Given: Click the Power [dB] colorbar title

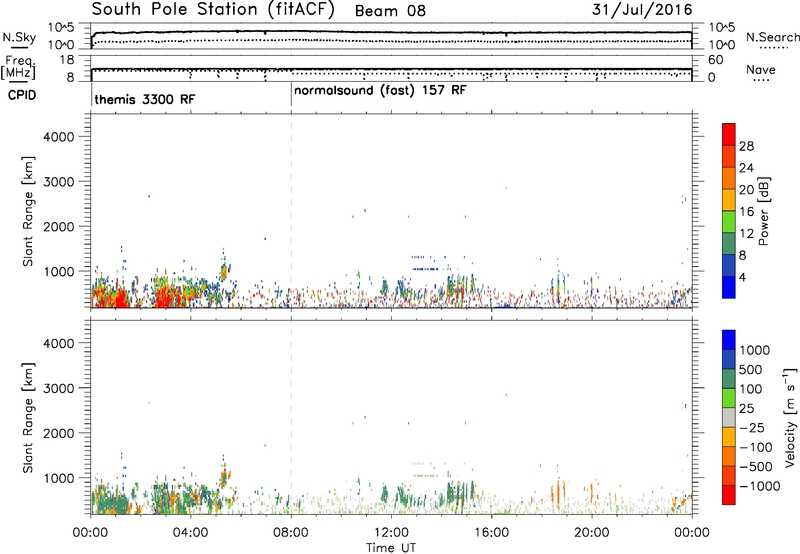Looking at the screenshot, I should 763,211.
